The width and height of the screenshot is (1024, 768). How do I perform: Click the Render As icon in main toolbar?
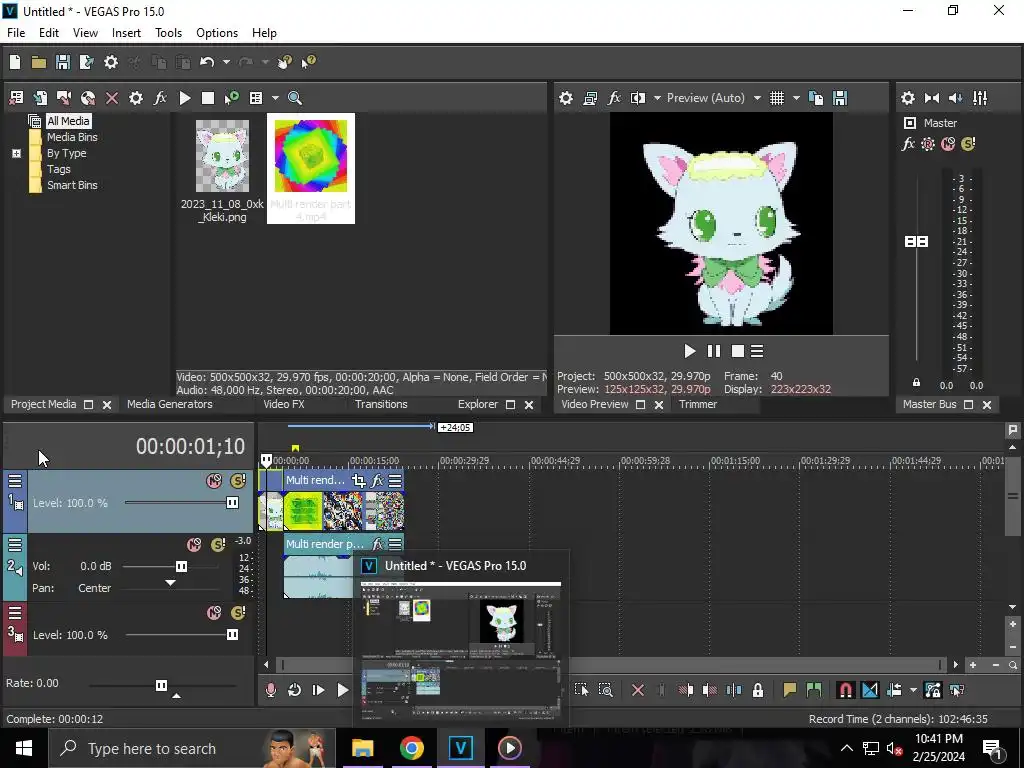(x=86, y=62)
